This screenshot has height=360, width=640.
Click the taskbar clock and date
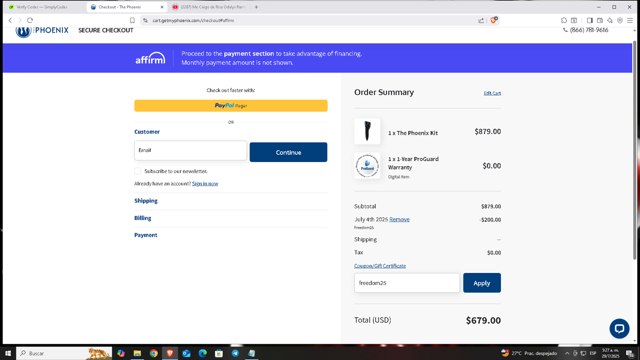click(x=610, y=353)
